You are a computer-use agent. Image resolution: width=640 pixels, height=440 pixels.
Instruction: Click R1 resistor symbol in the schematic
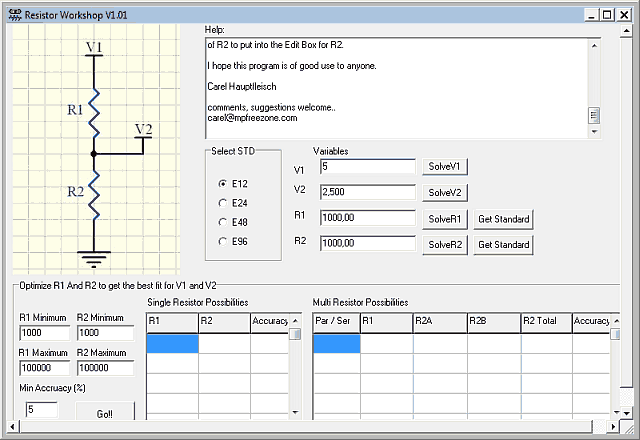point(94,113)
